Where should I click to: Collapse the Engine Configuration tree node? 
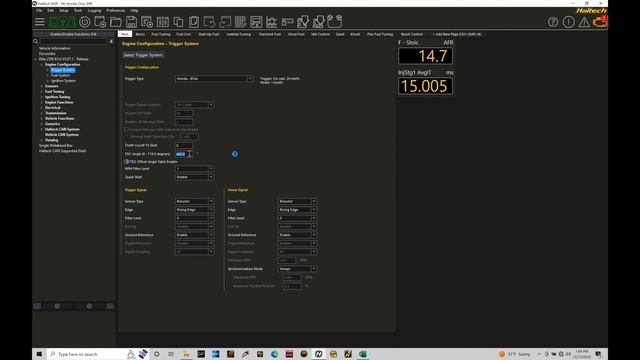coord(42,64)
